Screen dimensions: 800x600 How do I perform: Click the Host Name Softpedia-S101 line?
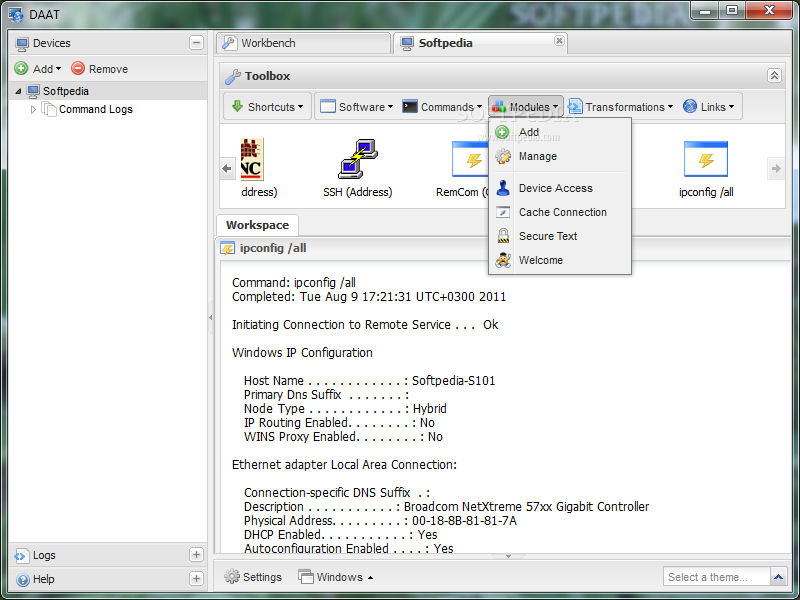(x=369, y=381)
